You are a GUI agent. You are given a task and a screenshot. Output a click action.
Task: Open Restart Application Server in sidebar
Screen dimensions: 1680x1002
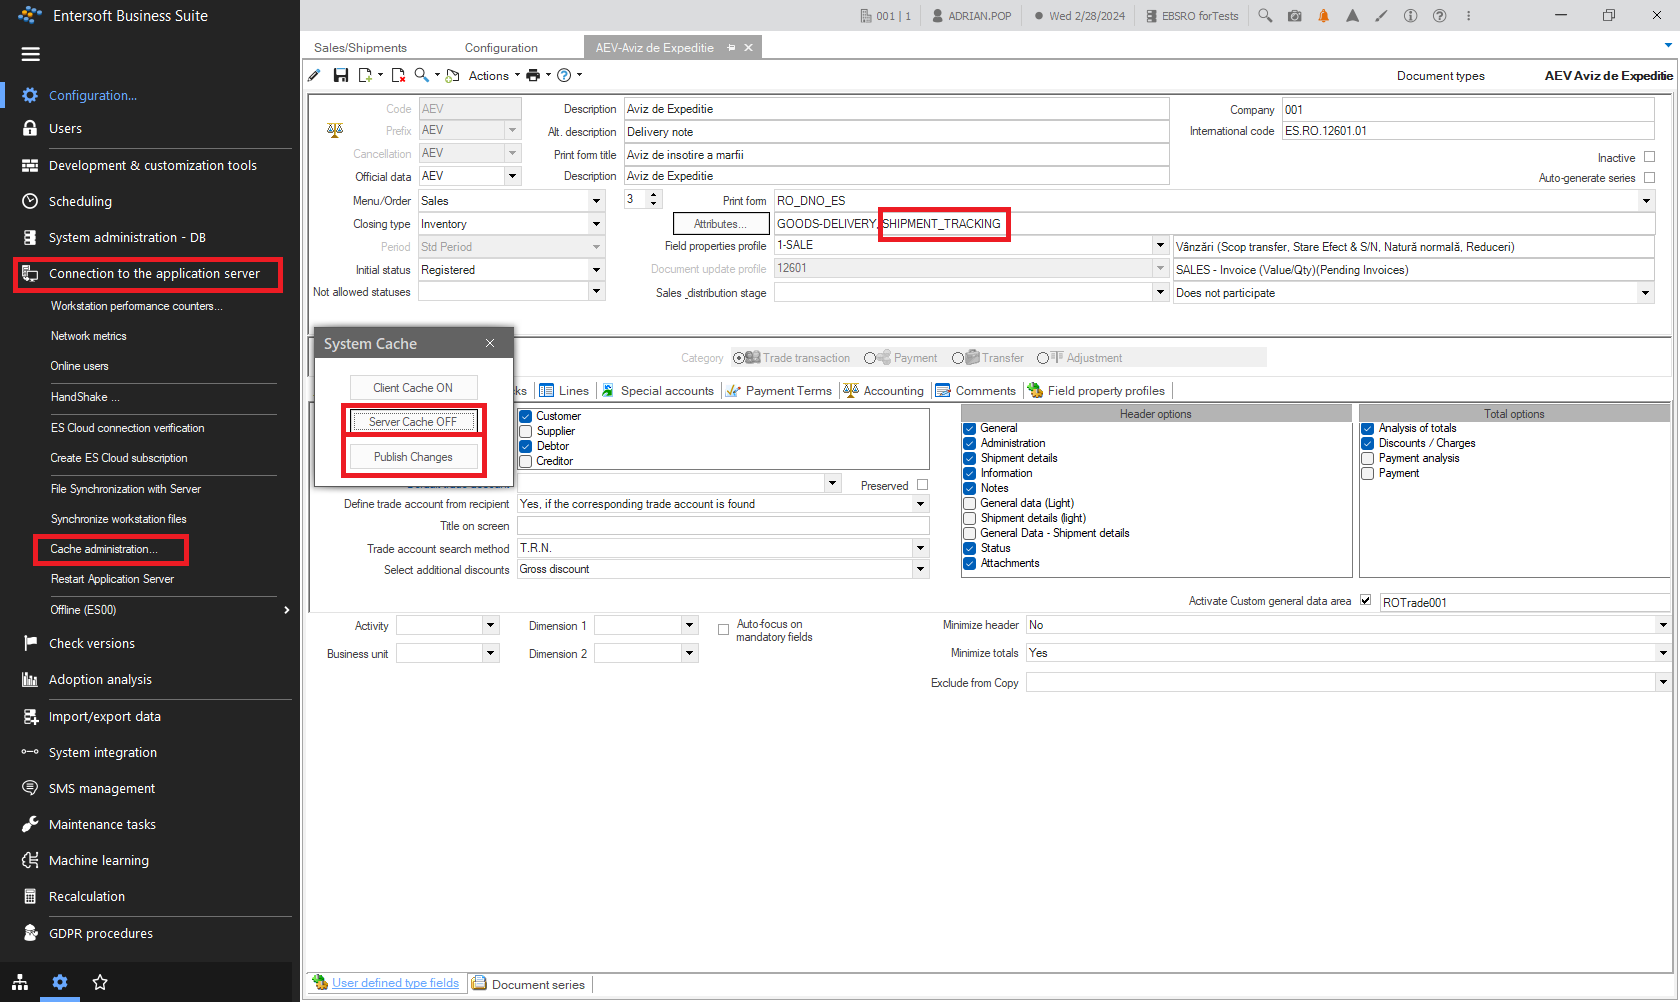click(112, 579)
